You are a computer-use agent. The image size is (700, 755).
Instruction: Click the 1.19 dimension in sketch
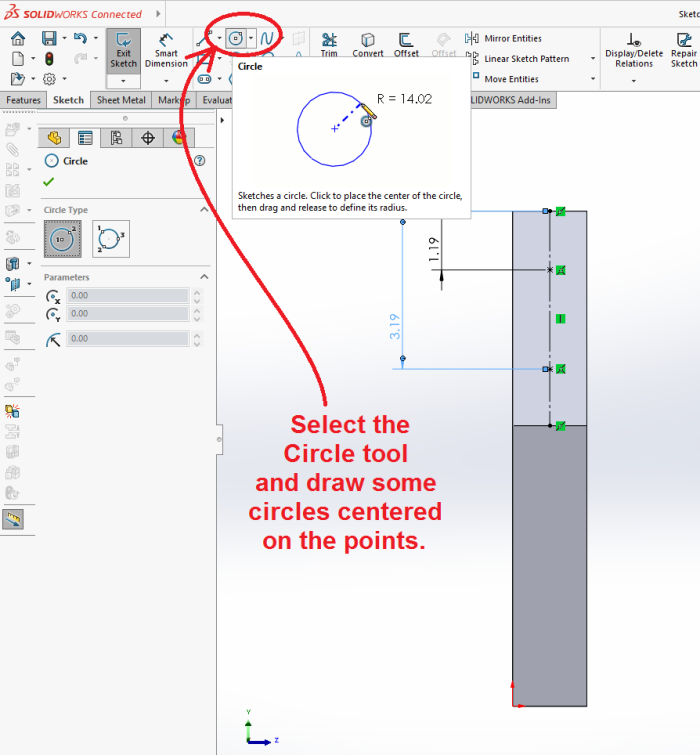[x=434, y=249]
